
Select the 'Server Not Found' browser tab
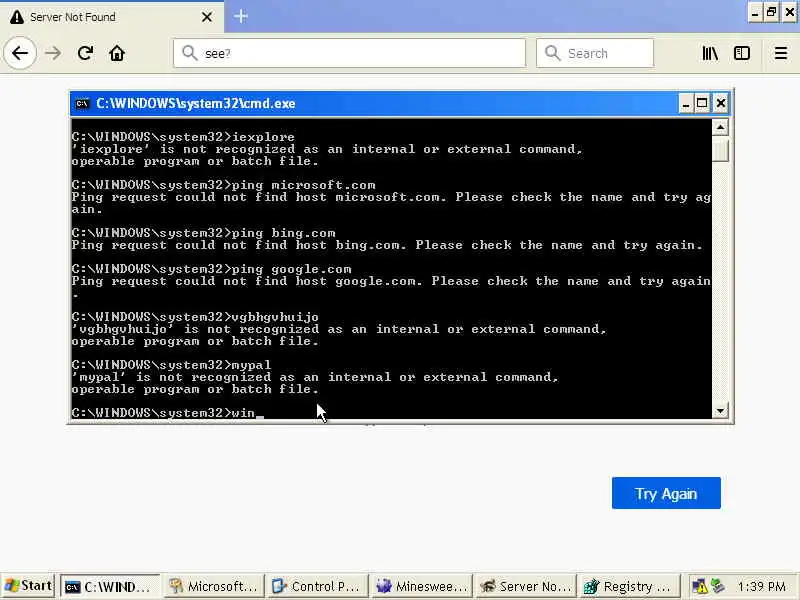[x=112, y=17]
